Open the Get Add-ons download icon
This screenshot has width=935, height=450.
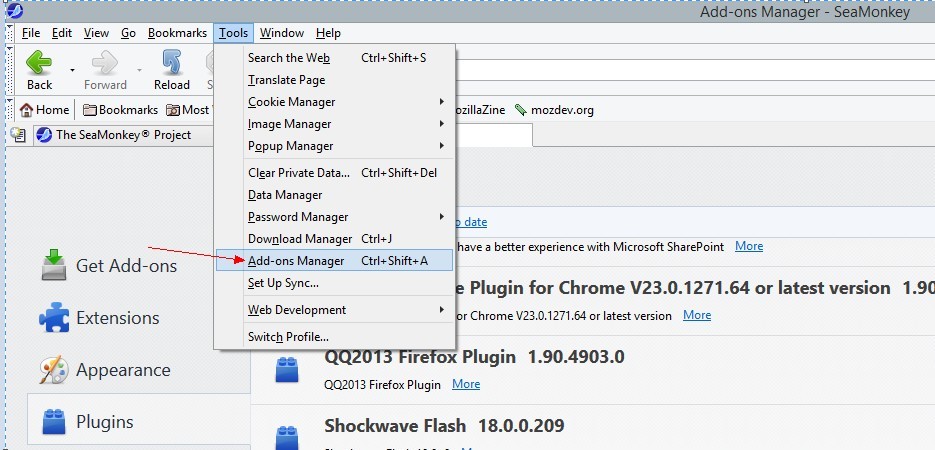[x=54, y=265]
